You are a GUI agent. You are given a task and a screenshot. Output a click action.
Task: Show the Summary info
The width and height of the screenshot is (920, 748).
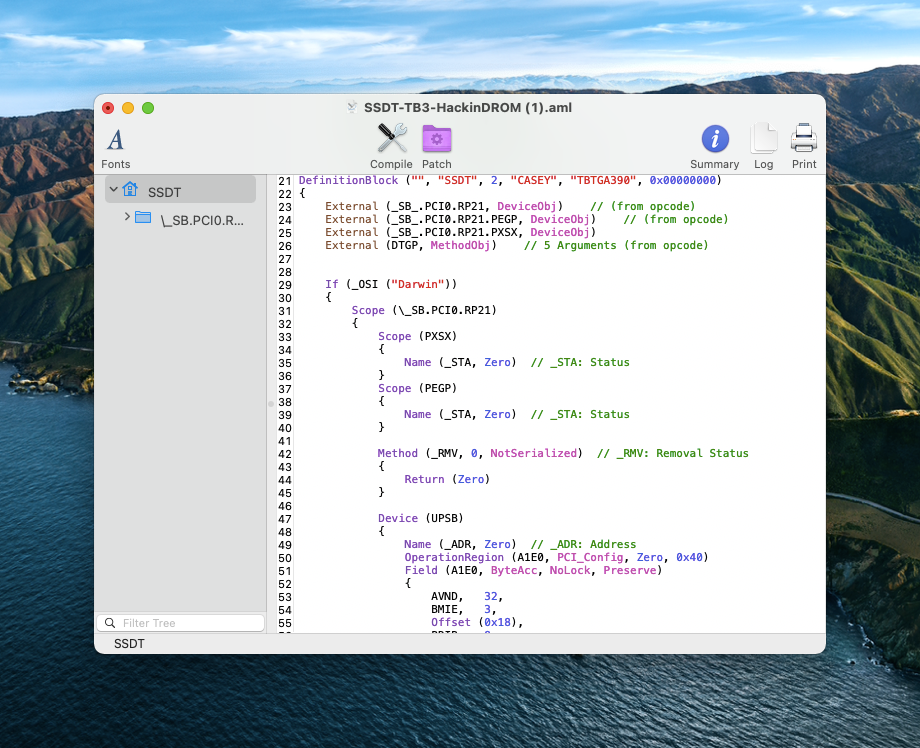714,139
